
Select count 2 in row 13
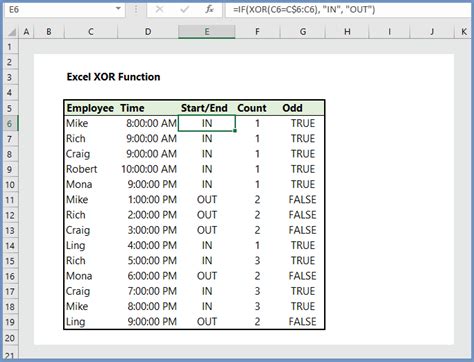[x=257, y=230]
